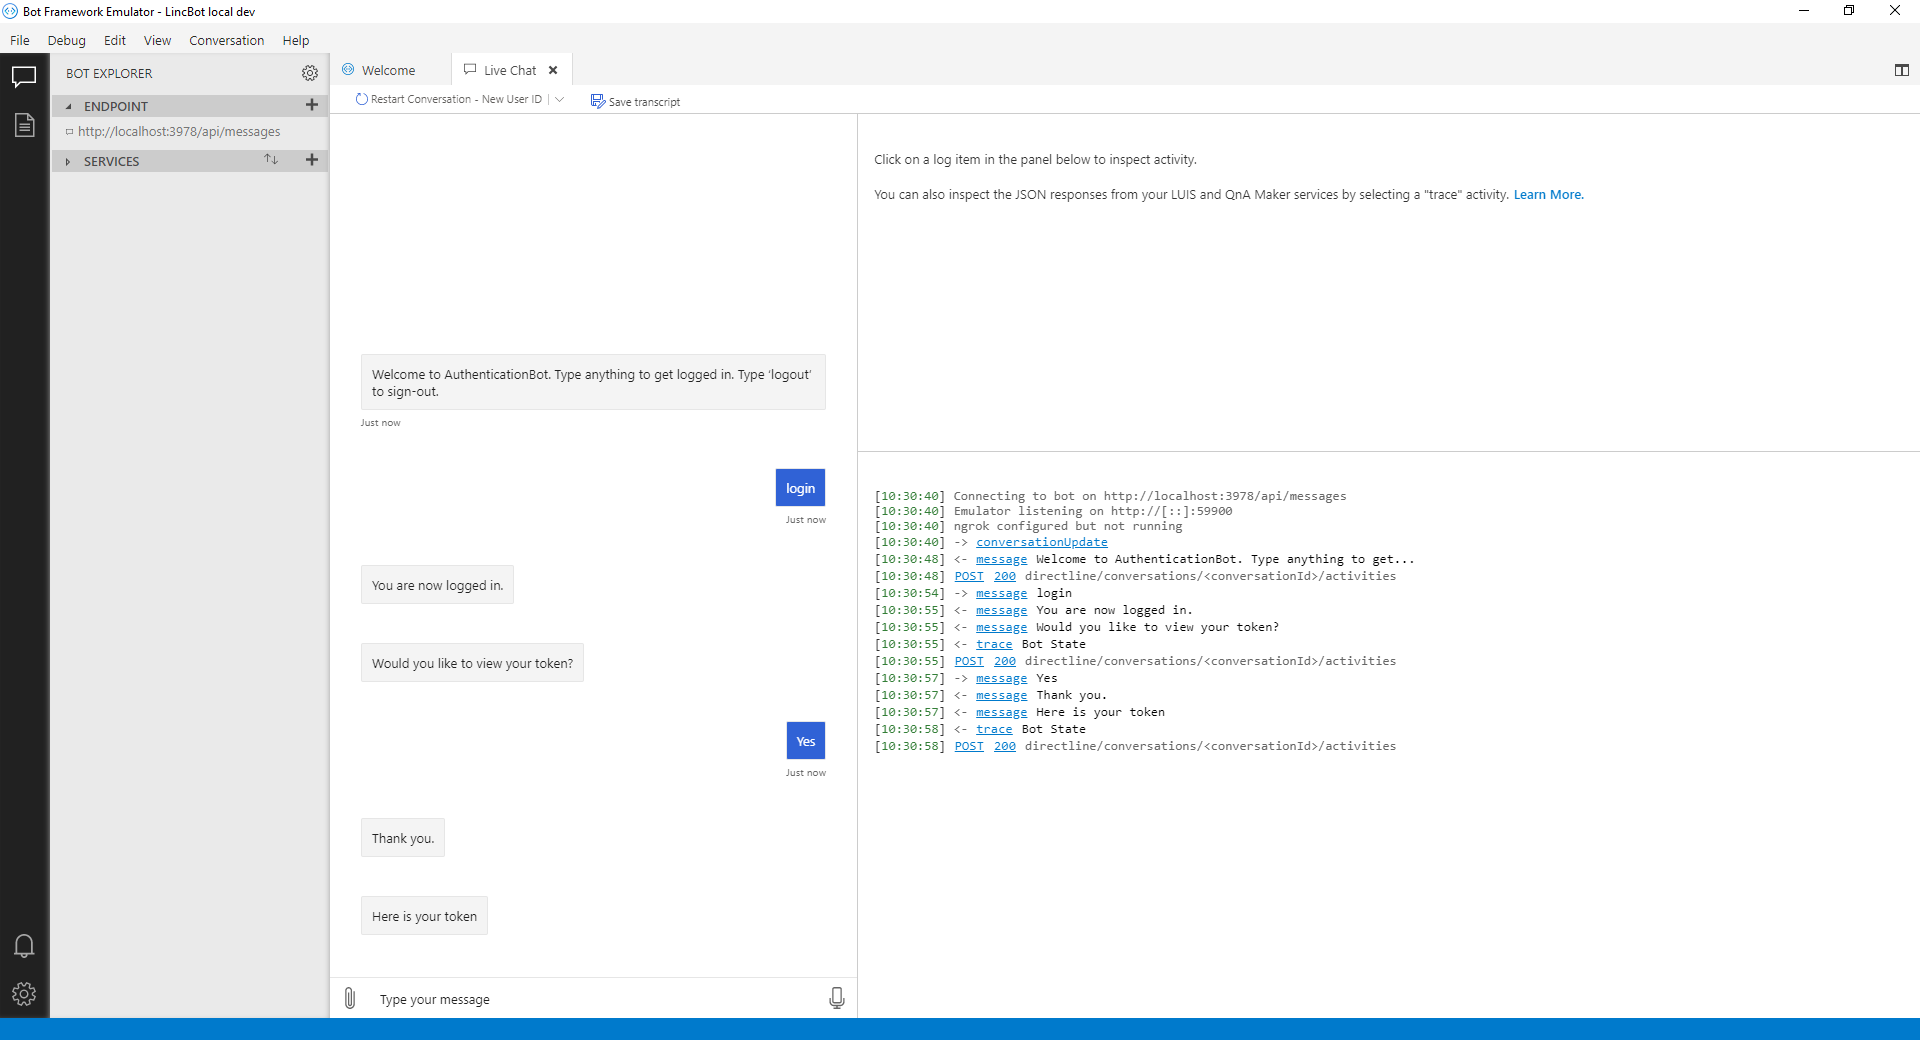This screenshot has height=1040, width=1920.
Task: Open emulator settings via bottom-left gear
Action: (x=23, y=994)
